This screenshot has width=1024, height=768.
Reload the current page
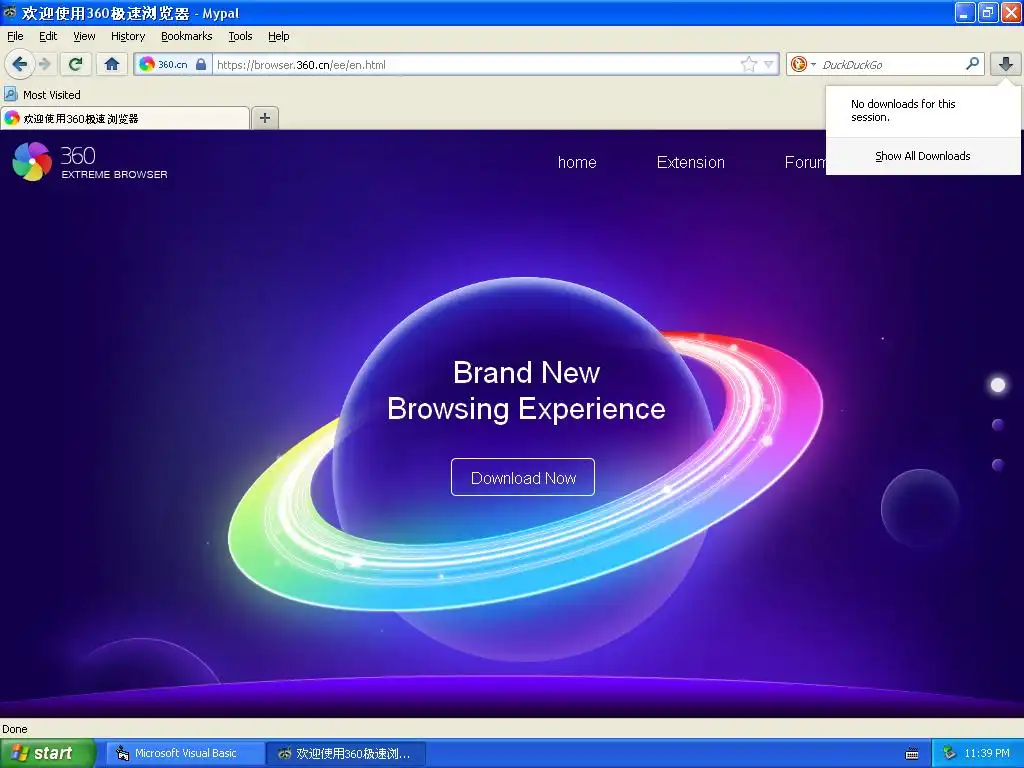pyautogui.click(x=76, y=64)
